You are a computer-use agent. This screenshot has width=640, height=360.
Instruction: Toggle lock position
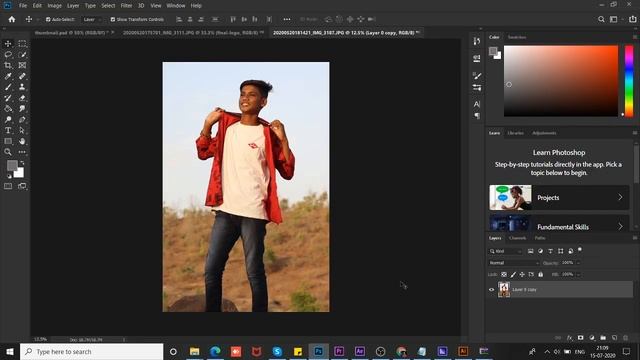pyautogui.click(x=522, y=275)
